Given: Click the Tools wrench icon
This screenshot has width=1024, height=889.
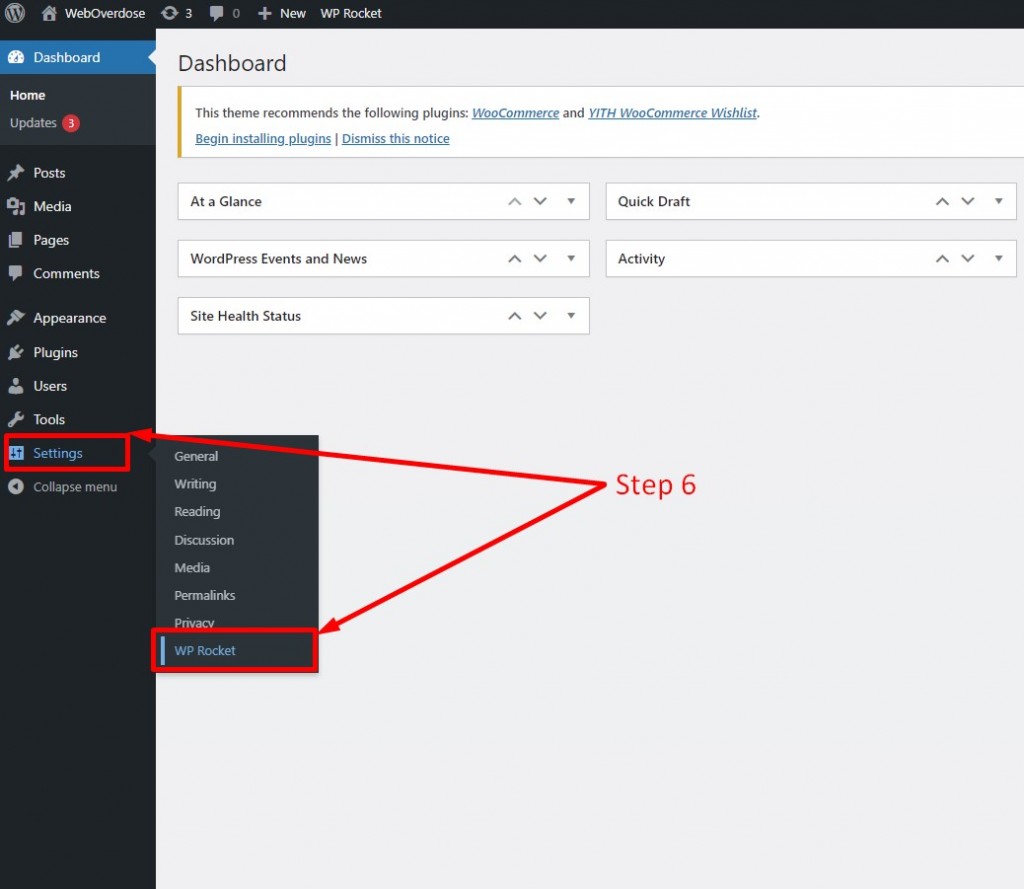Looking at the screenshot, I should [16, 419].
